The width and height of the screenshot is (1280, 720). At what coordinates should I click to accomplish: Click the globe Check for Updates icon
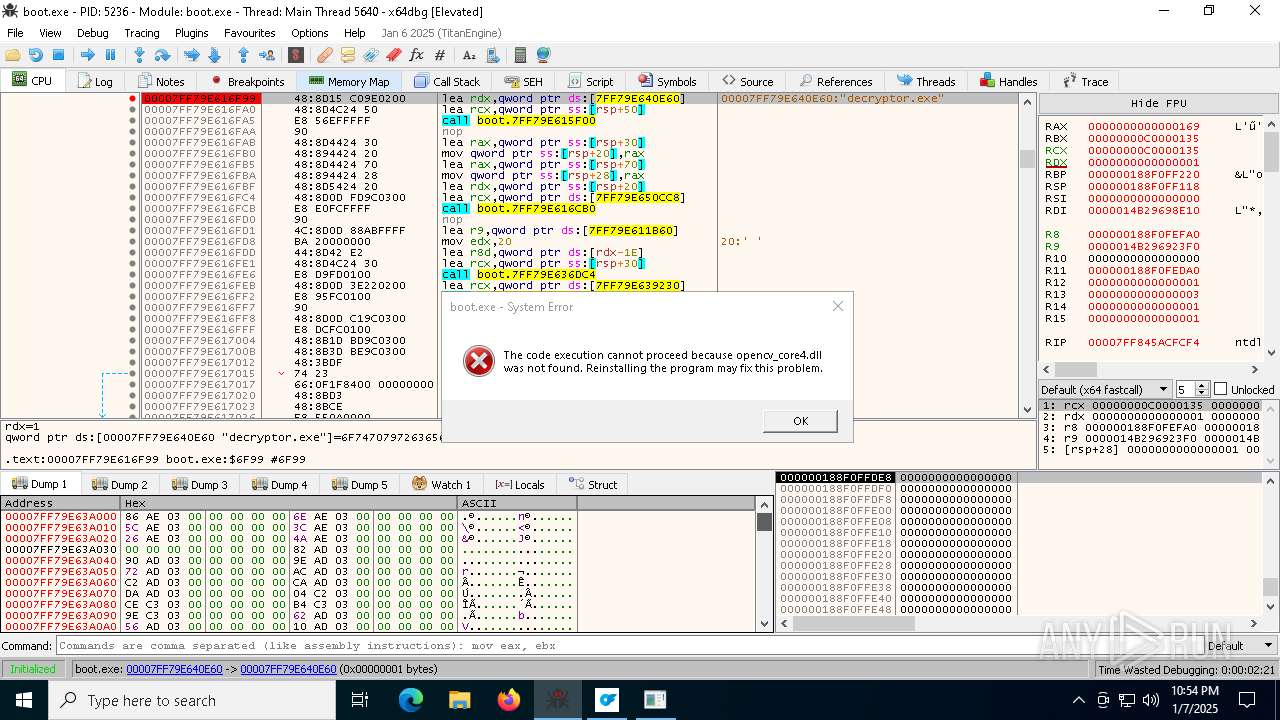pyautogui.click(x=544, y=55)
